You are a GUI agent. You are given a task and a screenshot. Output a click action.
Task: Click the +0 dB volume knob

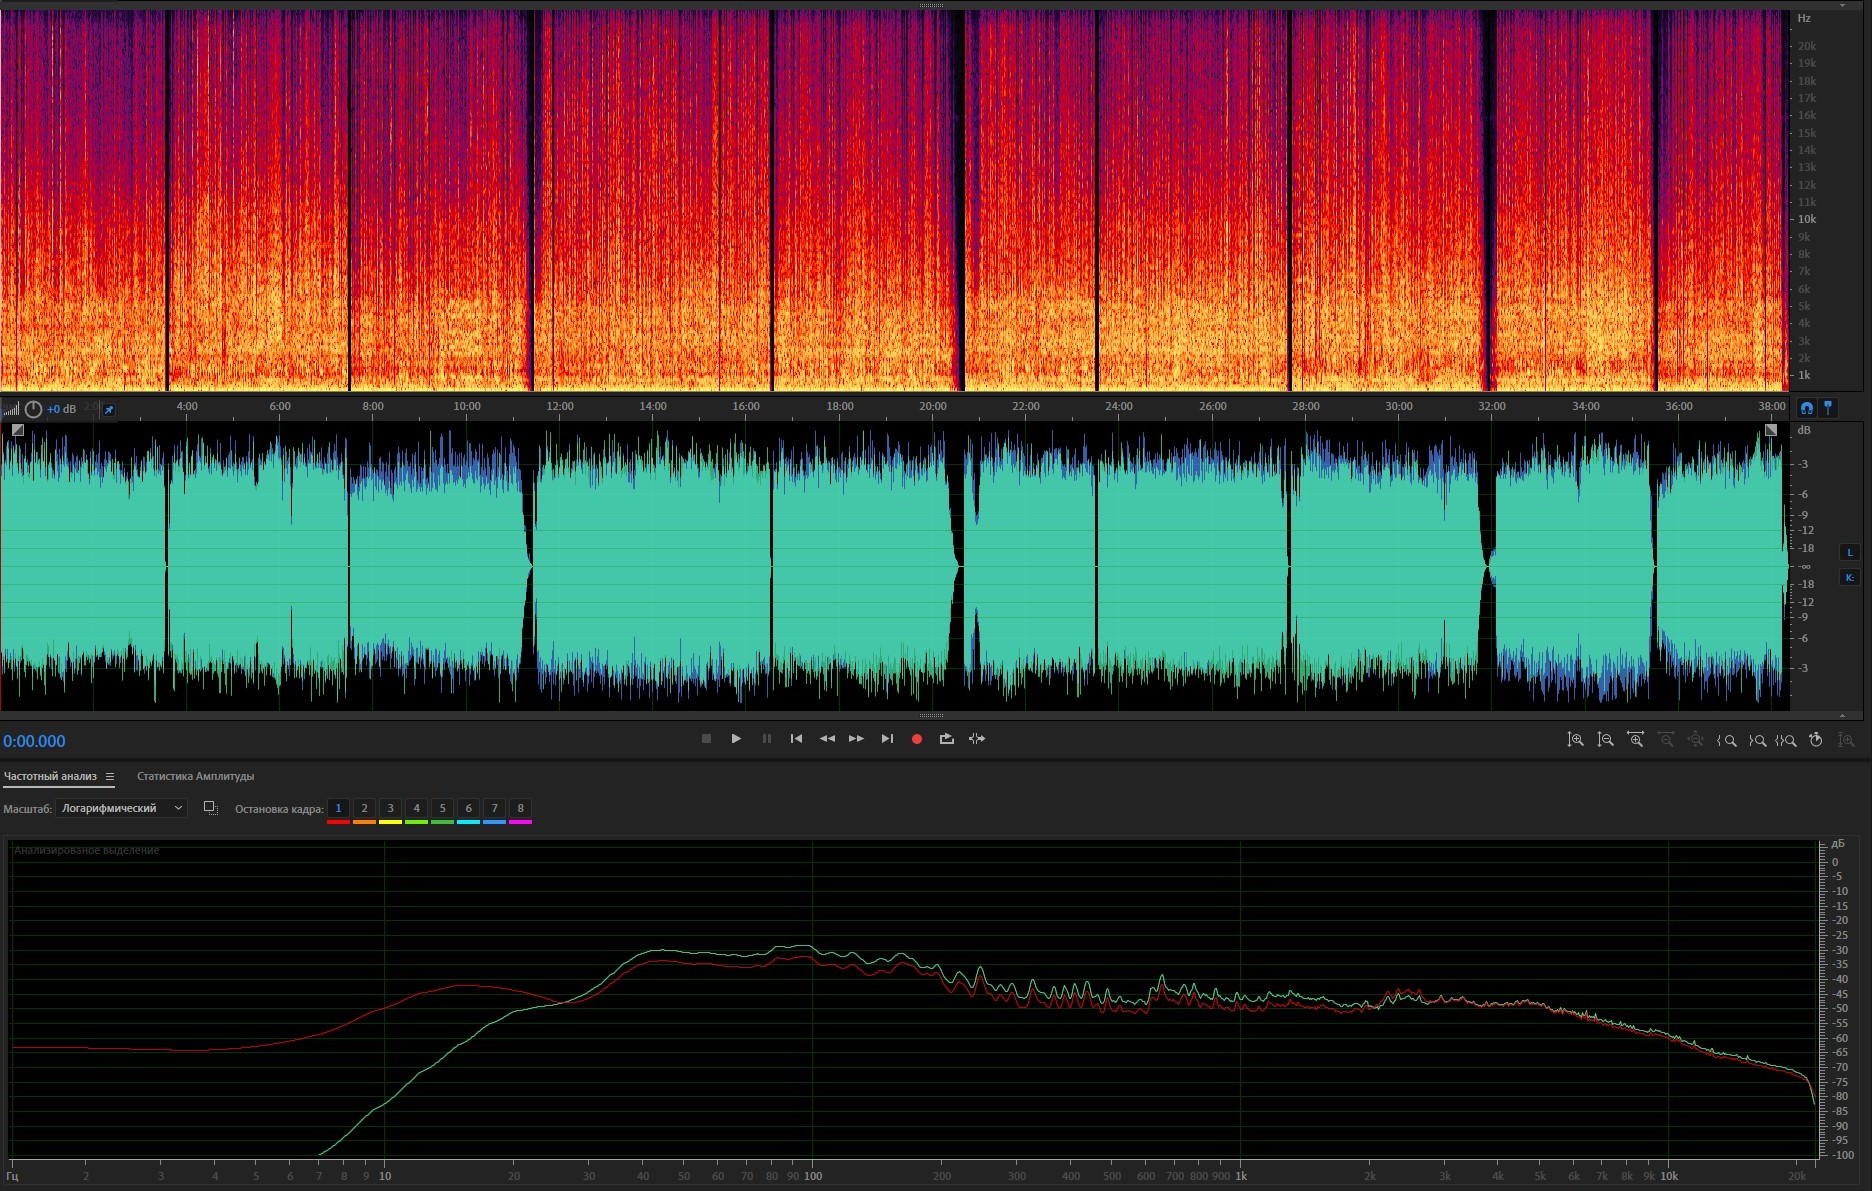(x=33, y=409)
